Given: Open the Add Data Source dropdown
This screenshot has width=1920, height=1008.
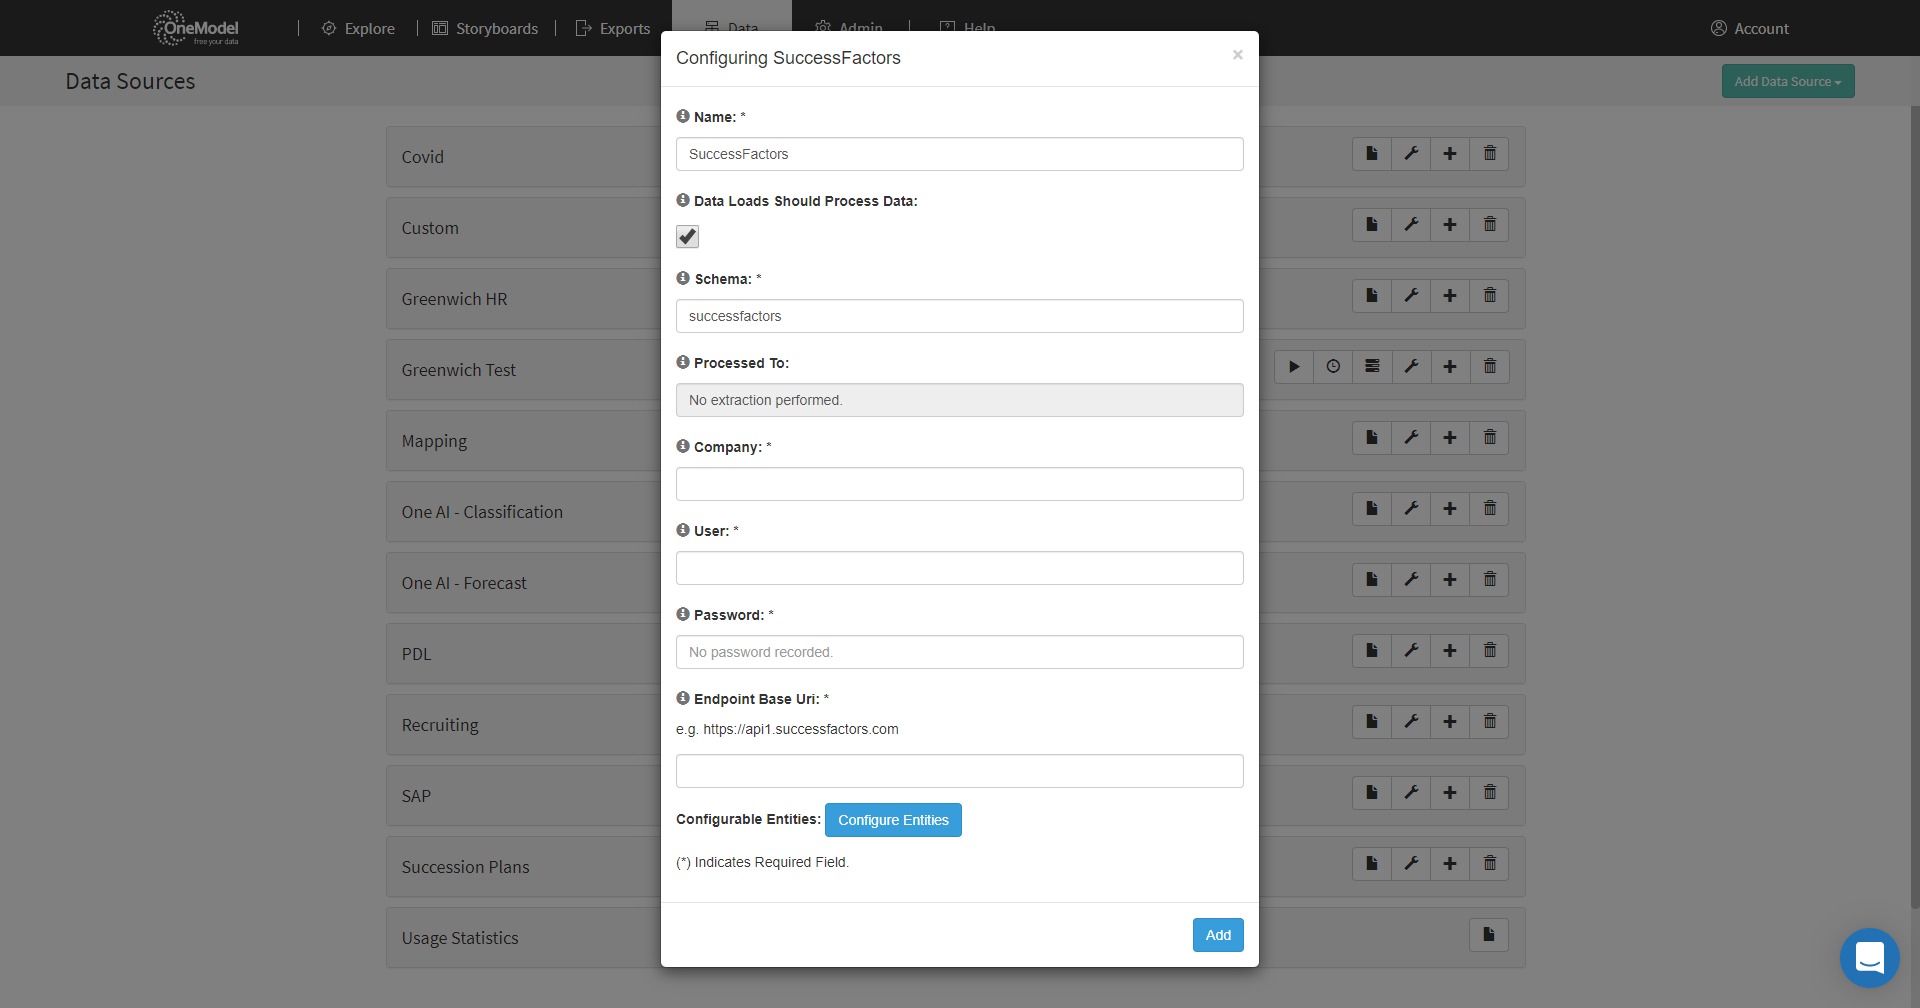Looking at the screenshot, I should pyautogui.click(x=1788, y=82).
